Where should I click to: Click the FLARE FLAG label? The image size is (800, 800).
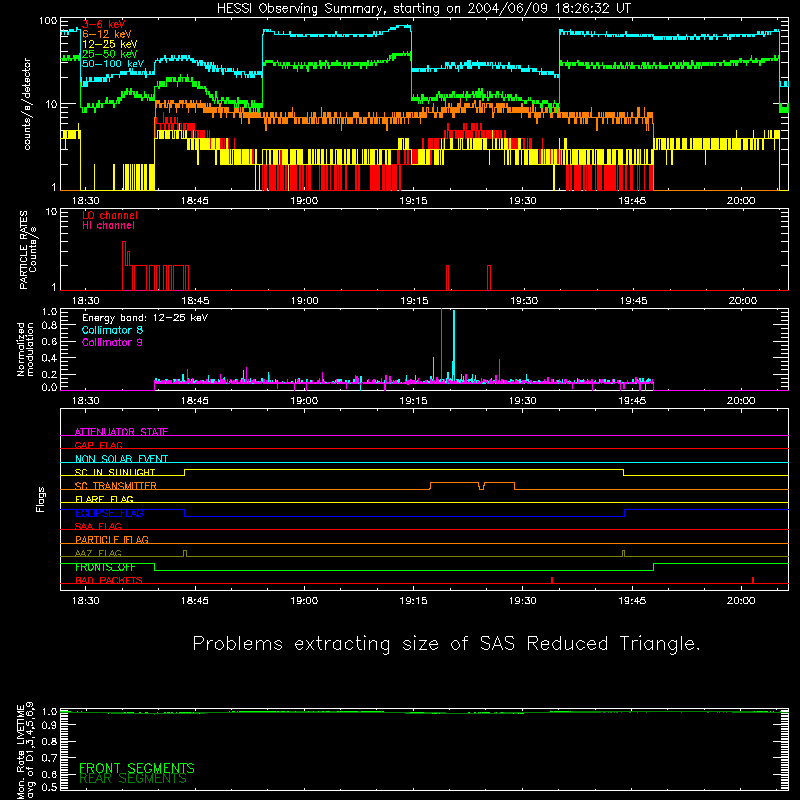click(x=104, y=499)
